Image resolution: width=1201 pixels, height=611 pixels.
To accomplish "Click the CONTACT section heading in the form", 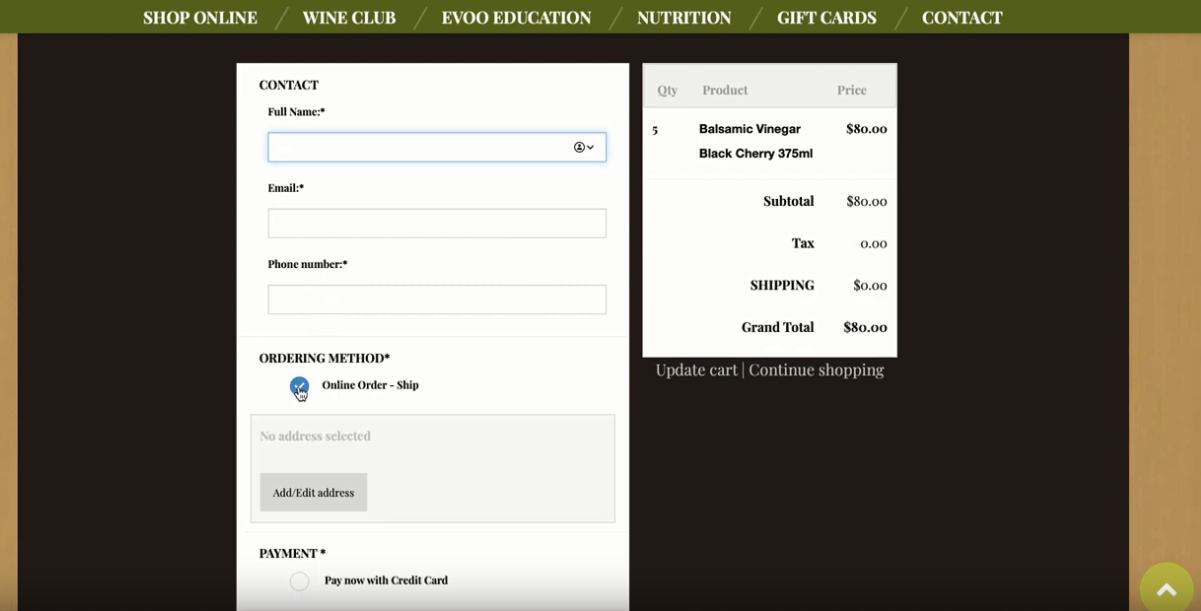I will 289,85.
